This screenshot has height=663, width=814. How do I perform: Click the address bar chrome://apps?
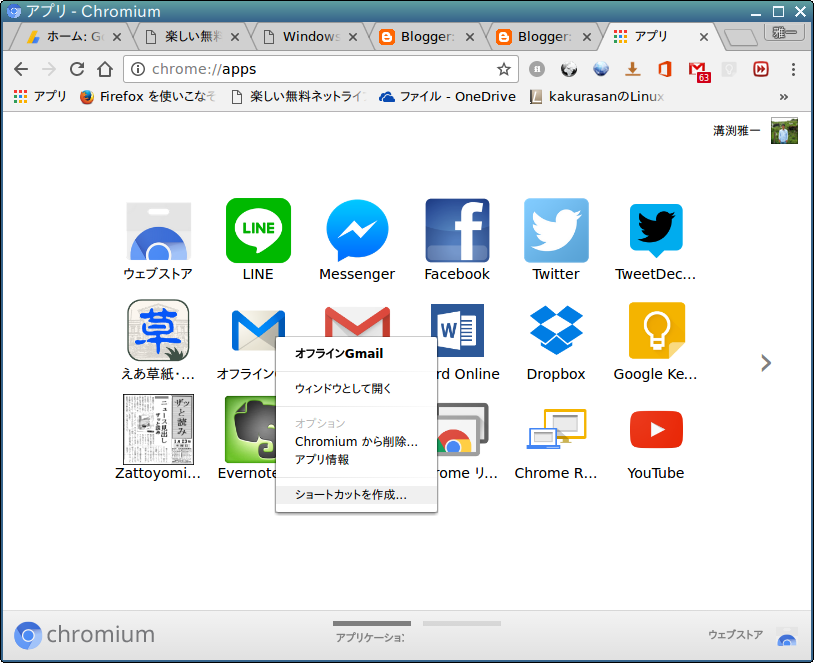(x=322, y=69)
